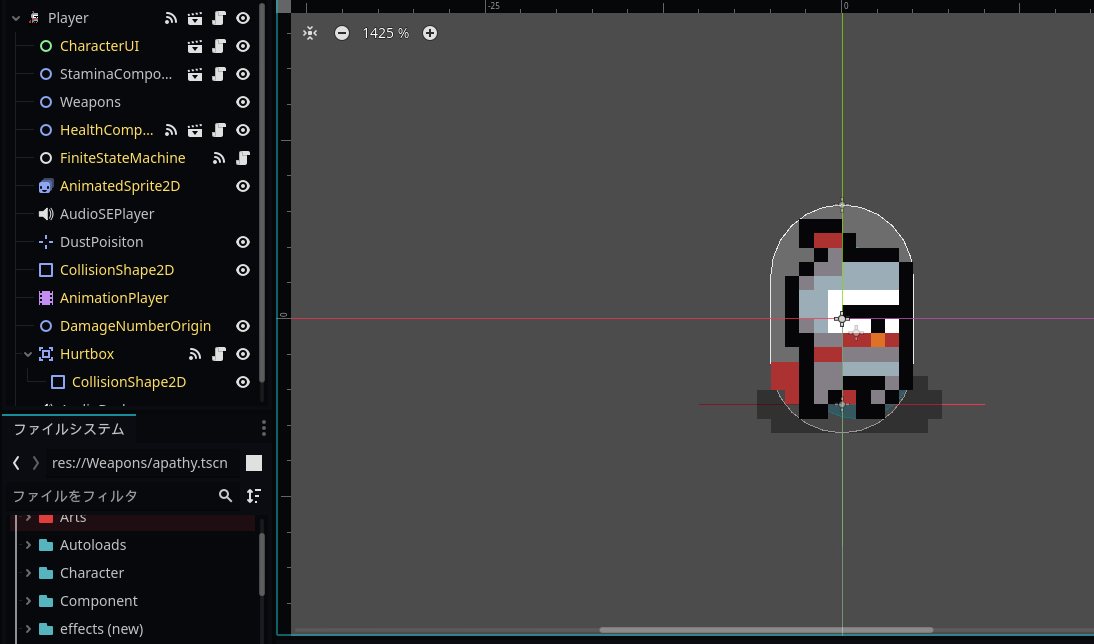Click the res://Weapons/apathy.tscn path field
The width and height of the screenshot is (1094, 644).
pyautogui.click(x=142, y=463)
